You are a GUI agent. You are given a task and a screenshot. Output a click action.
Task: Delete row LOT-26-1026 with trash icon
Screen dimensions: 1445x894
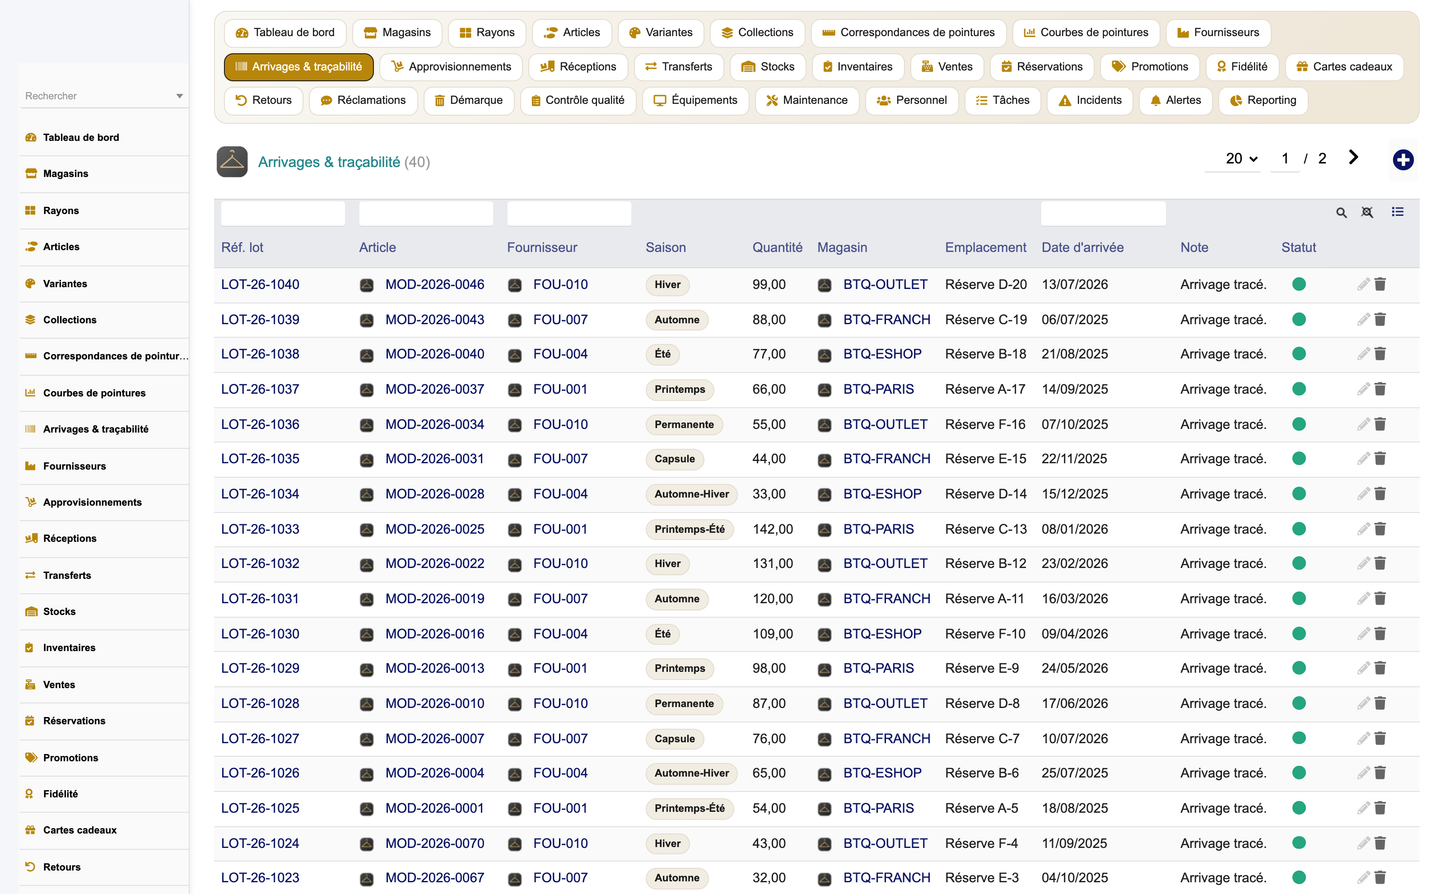coord(1380,773)
